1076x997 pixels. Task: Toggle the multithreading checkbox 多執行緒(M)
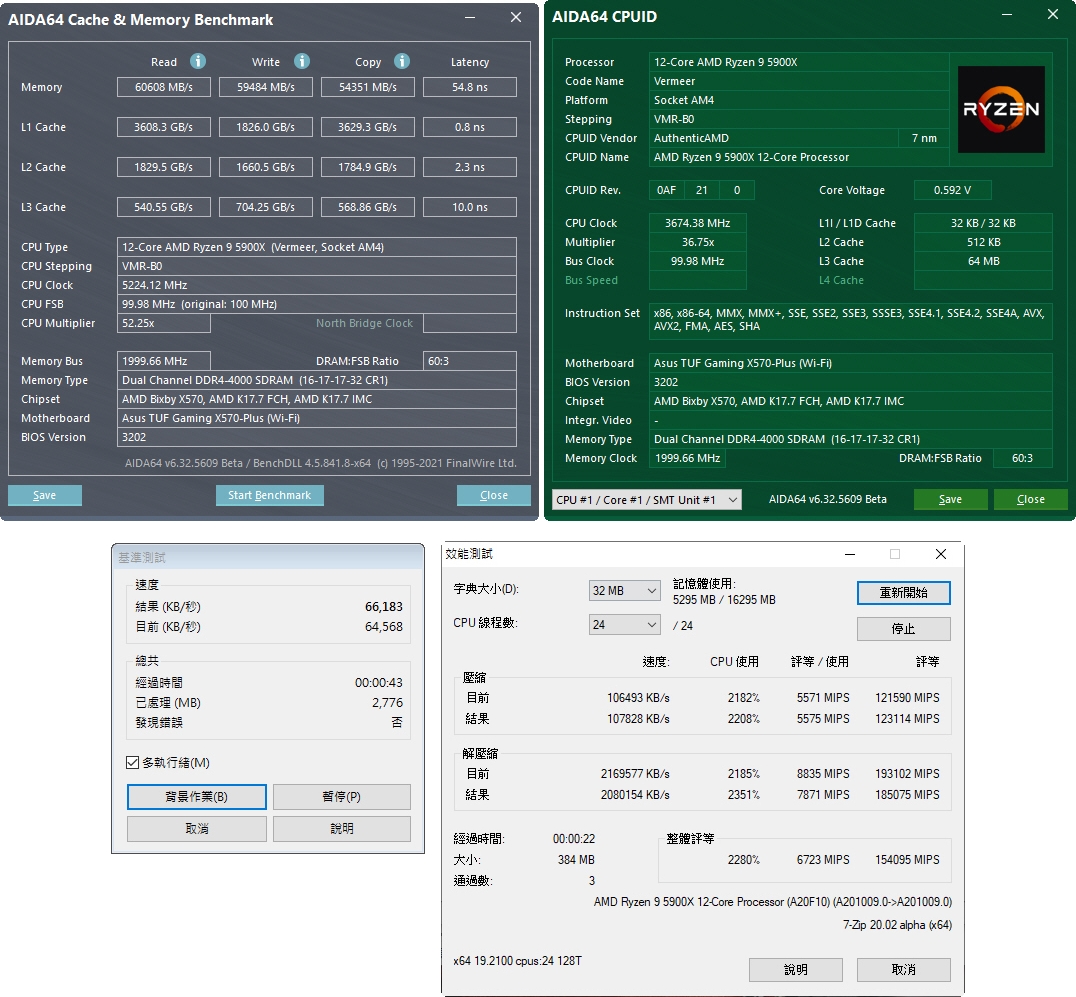[x=132, y=762]
